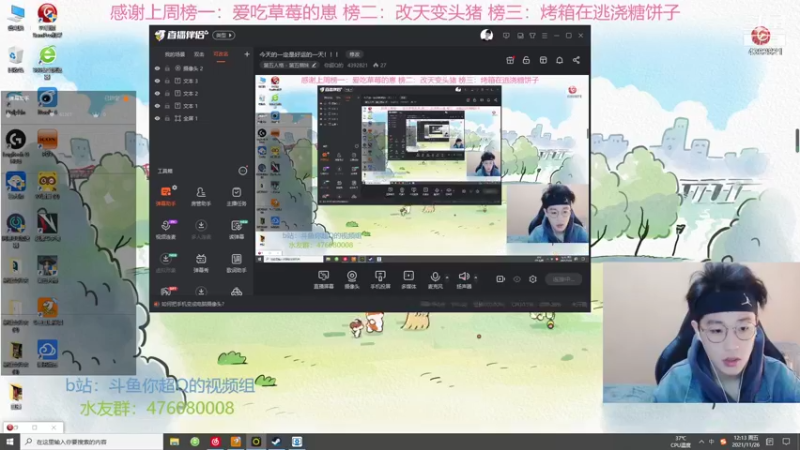This screenshot has height=450, width=800.
Task: Expand hidden system tray icons chevron
Action: pos(702,441)
